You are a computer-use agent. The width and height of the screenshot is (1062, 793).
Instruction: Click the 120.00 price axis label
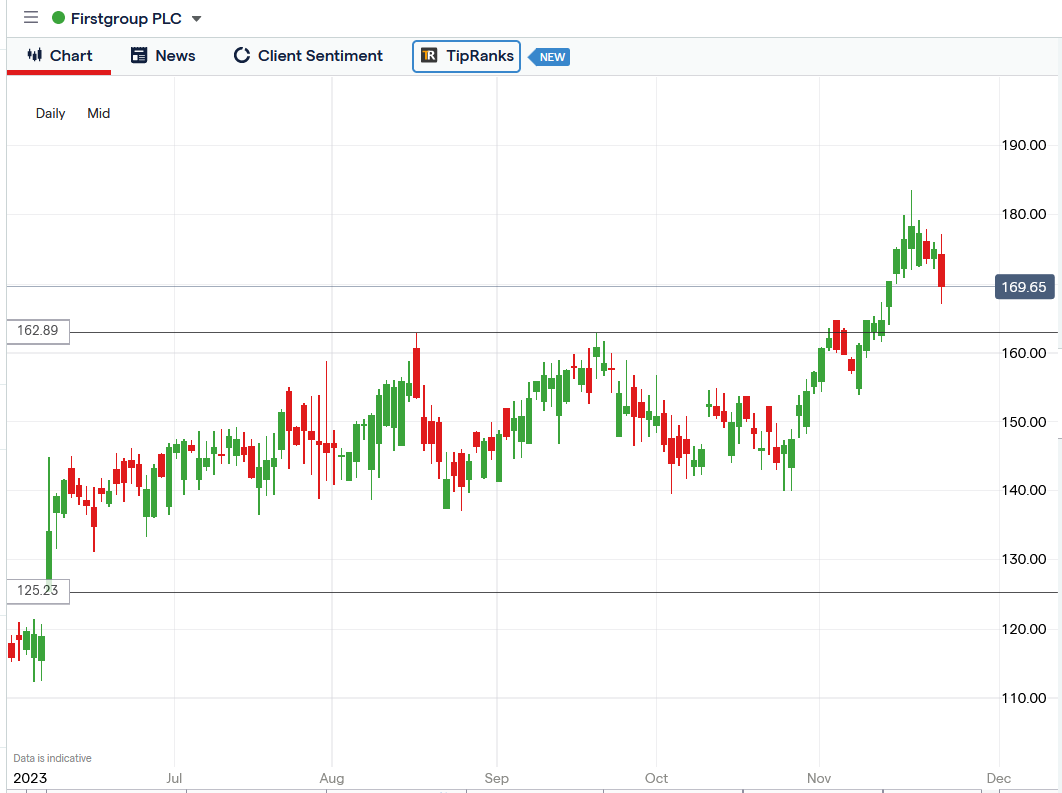tap(1023, 629)
